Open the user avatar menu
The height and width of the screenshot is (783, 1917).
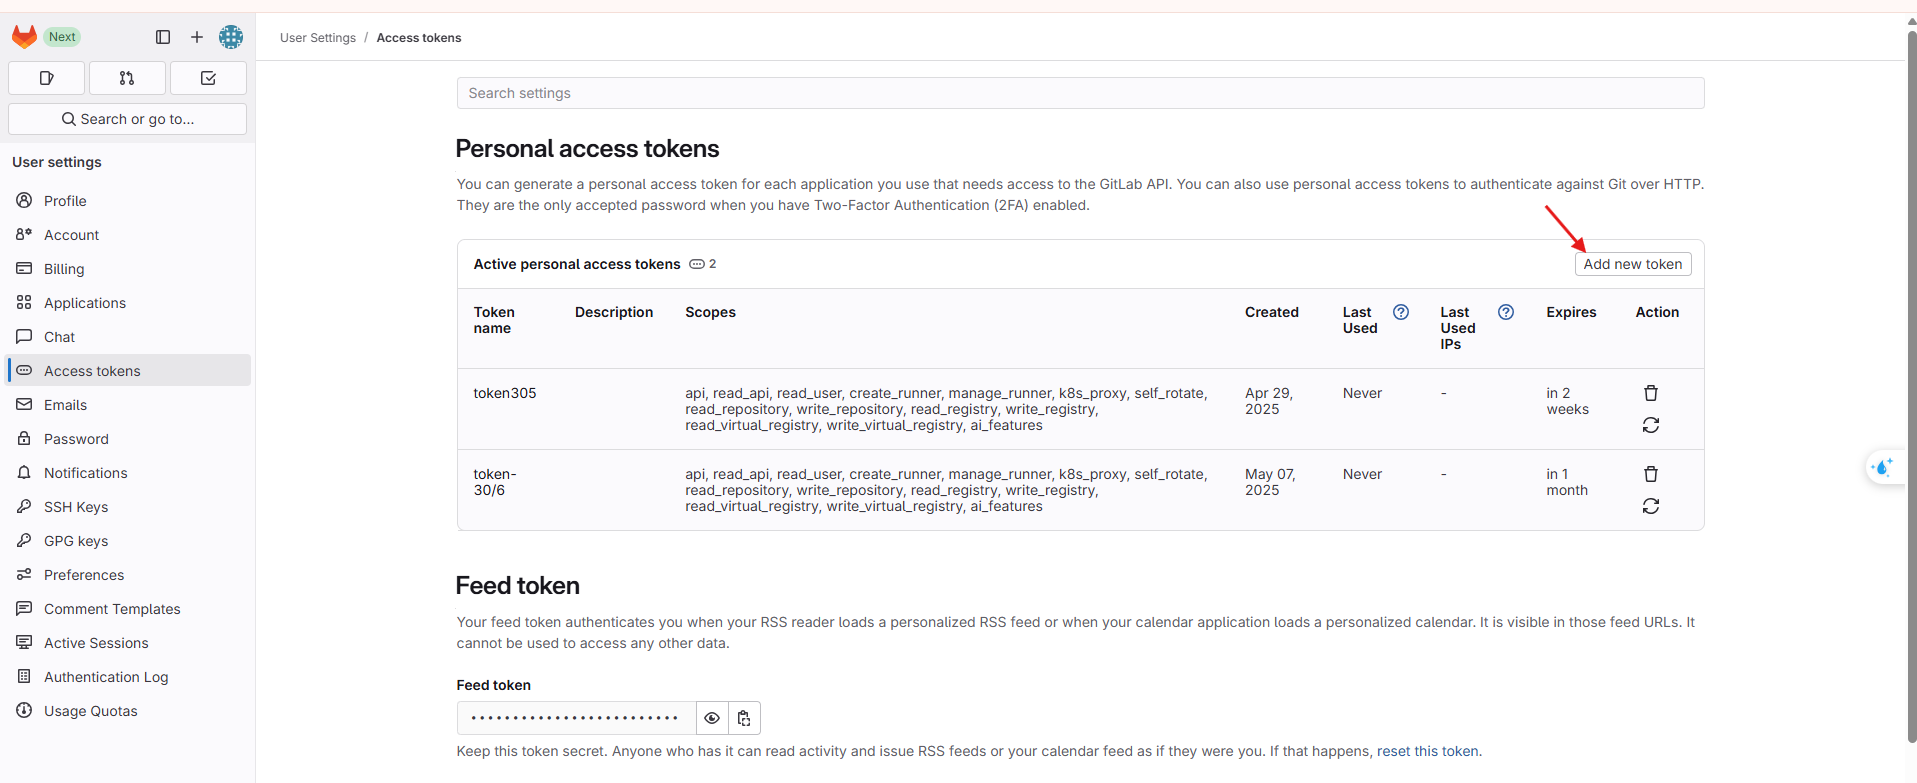(x=231, y=37)
